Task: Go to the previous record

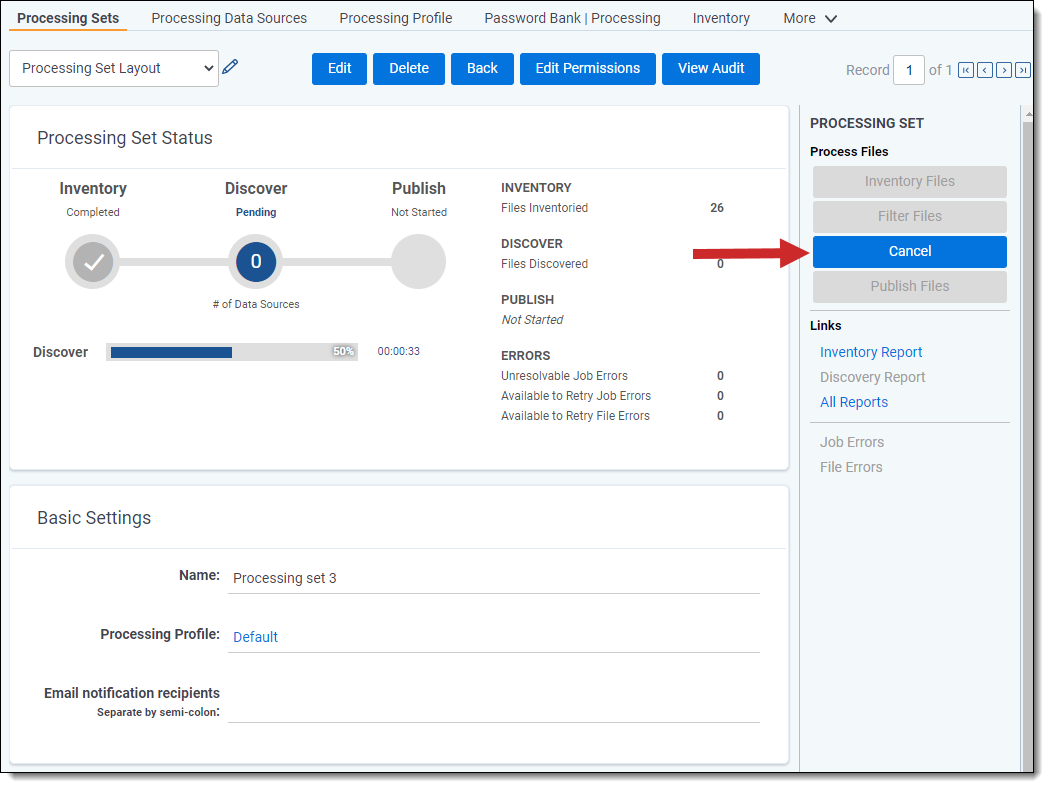Action: [x=985, y=70]
